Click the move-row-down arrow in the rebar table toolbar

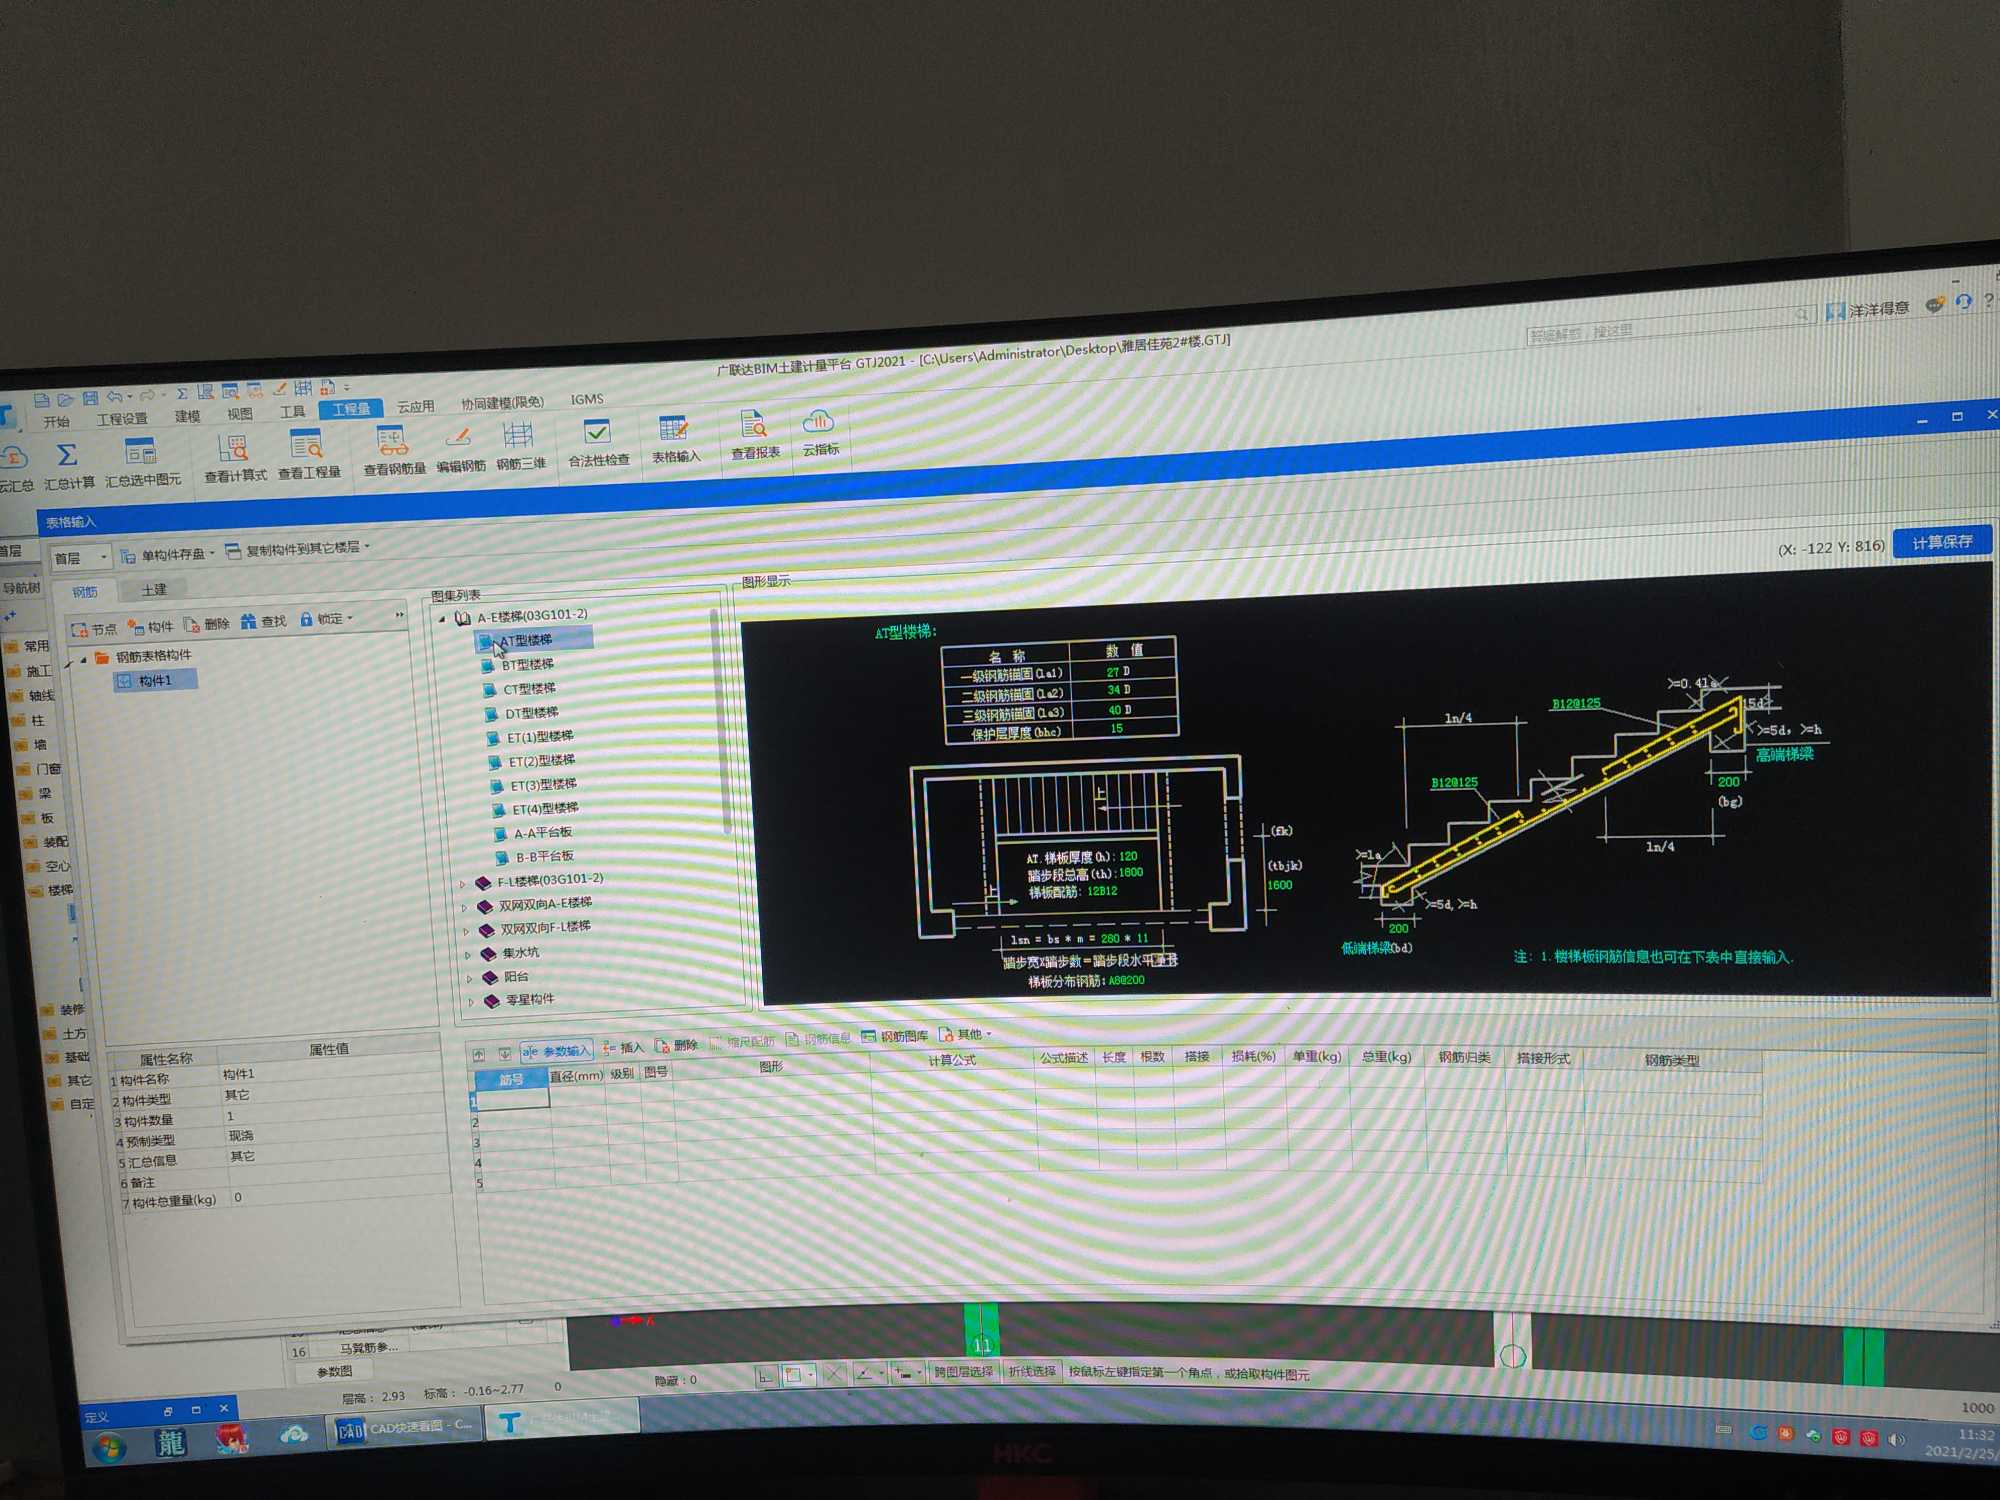(505, 1053)
